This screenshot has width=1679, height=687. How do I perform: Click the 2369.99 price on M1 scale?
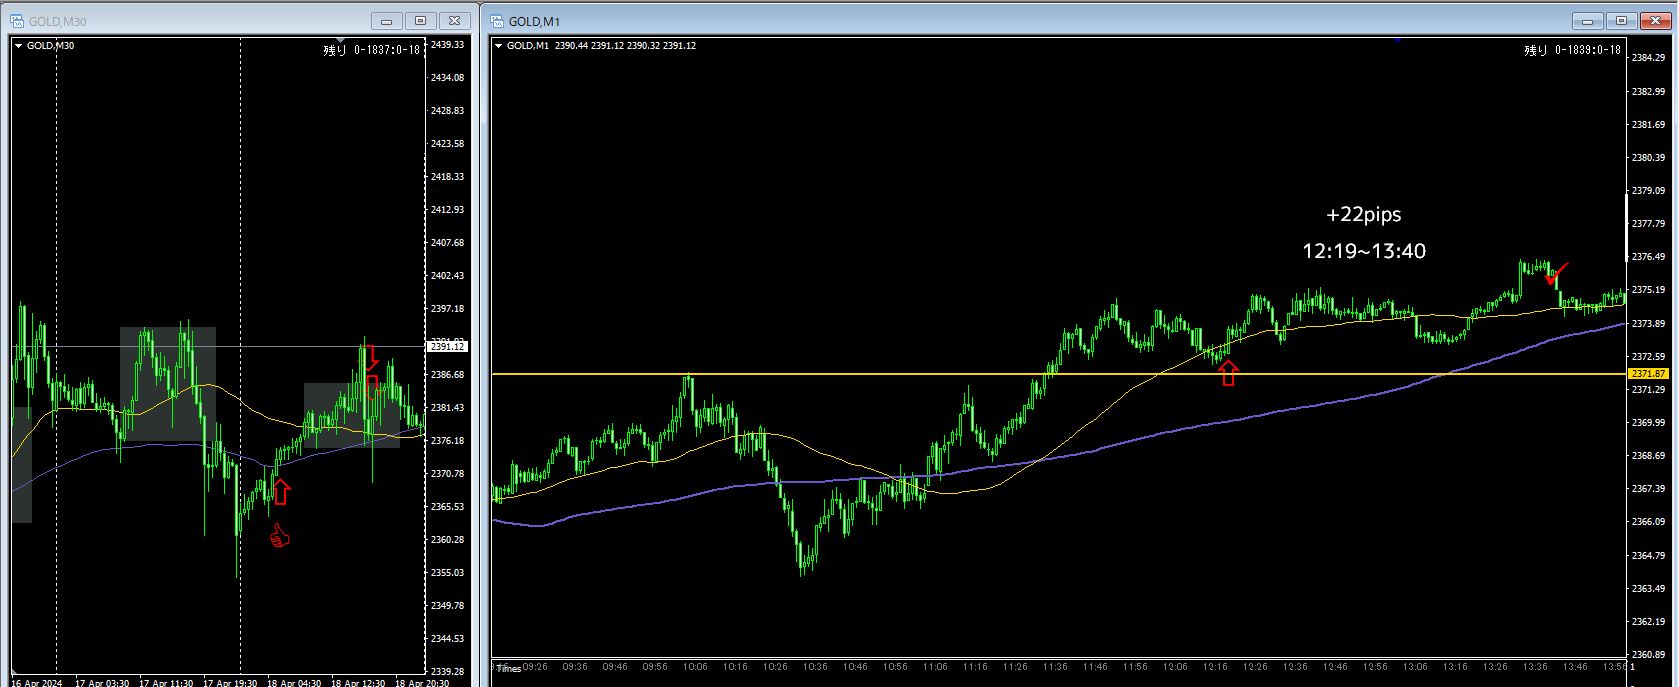point(1648,423)
